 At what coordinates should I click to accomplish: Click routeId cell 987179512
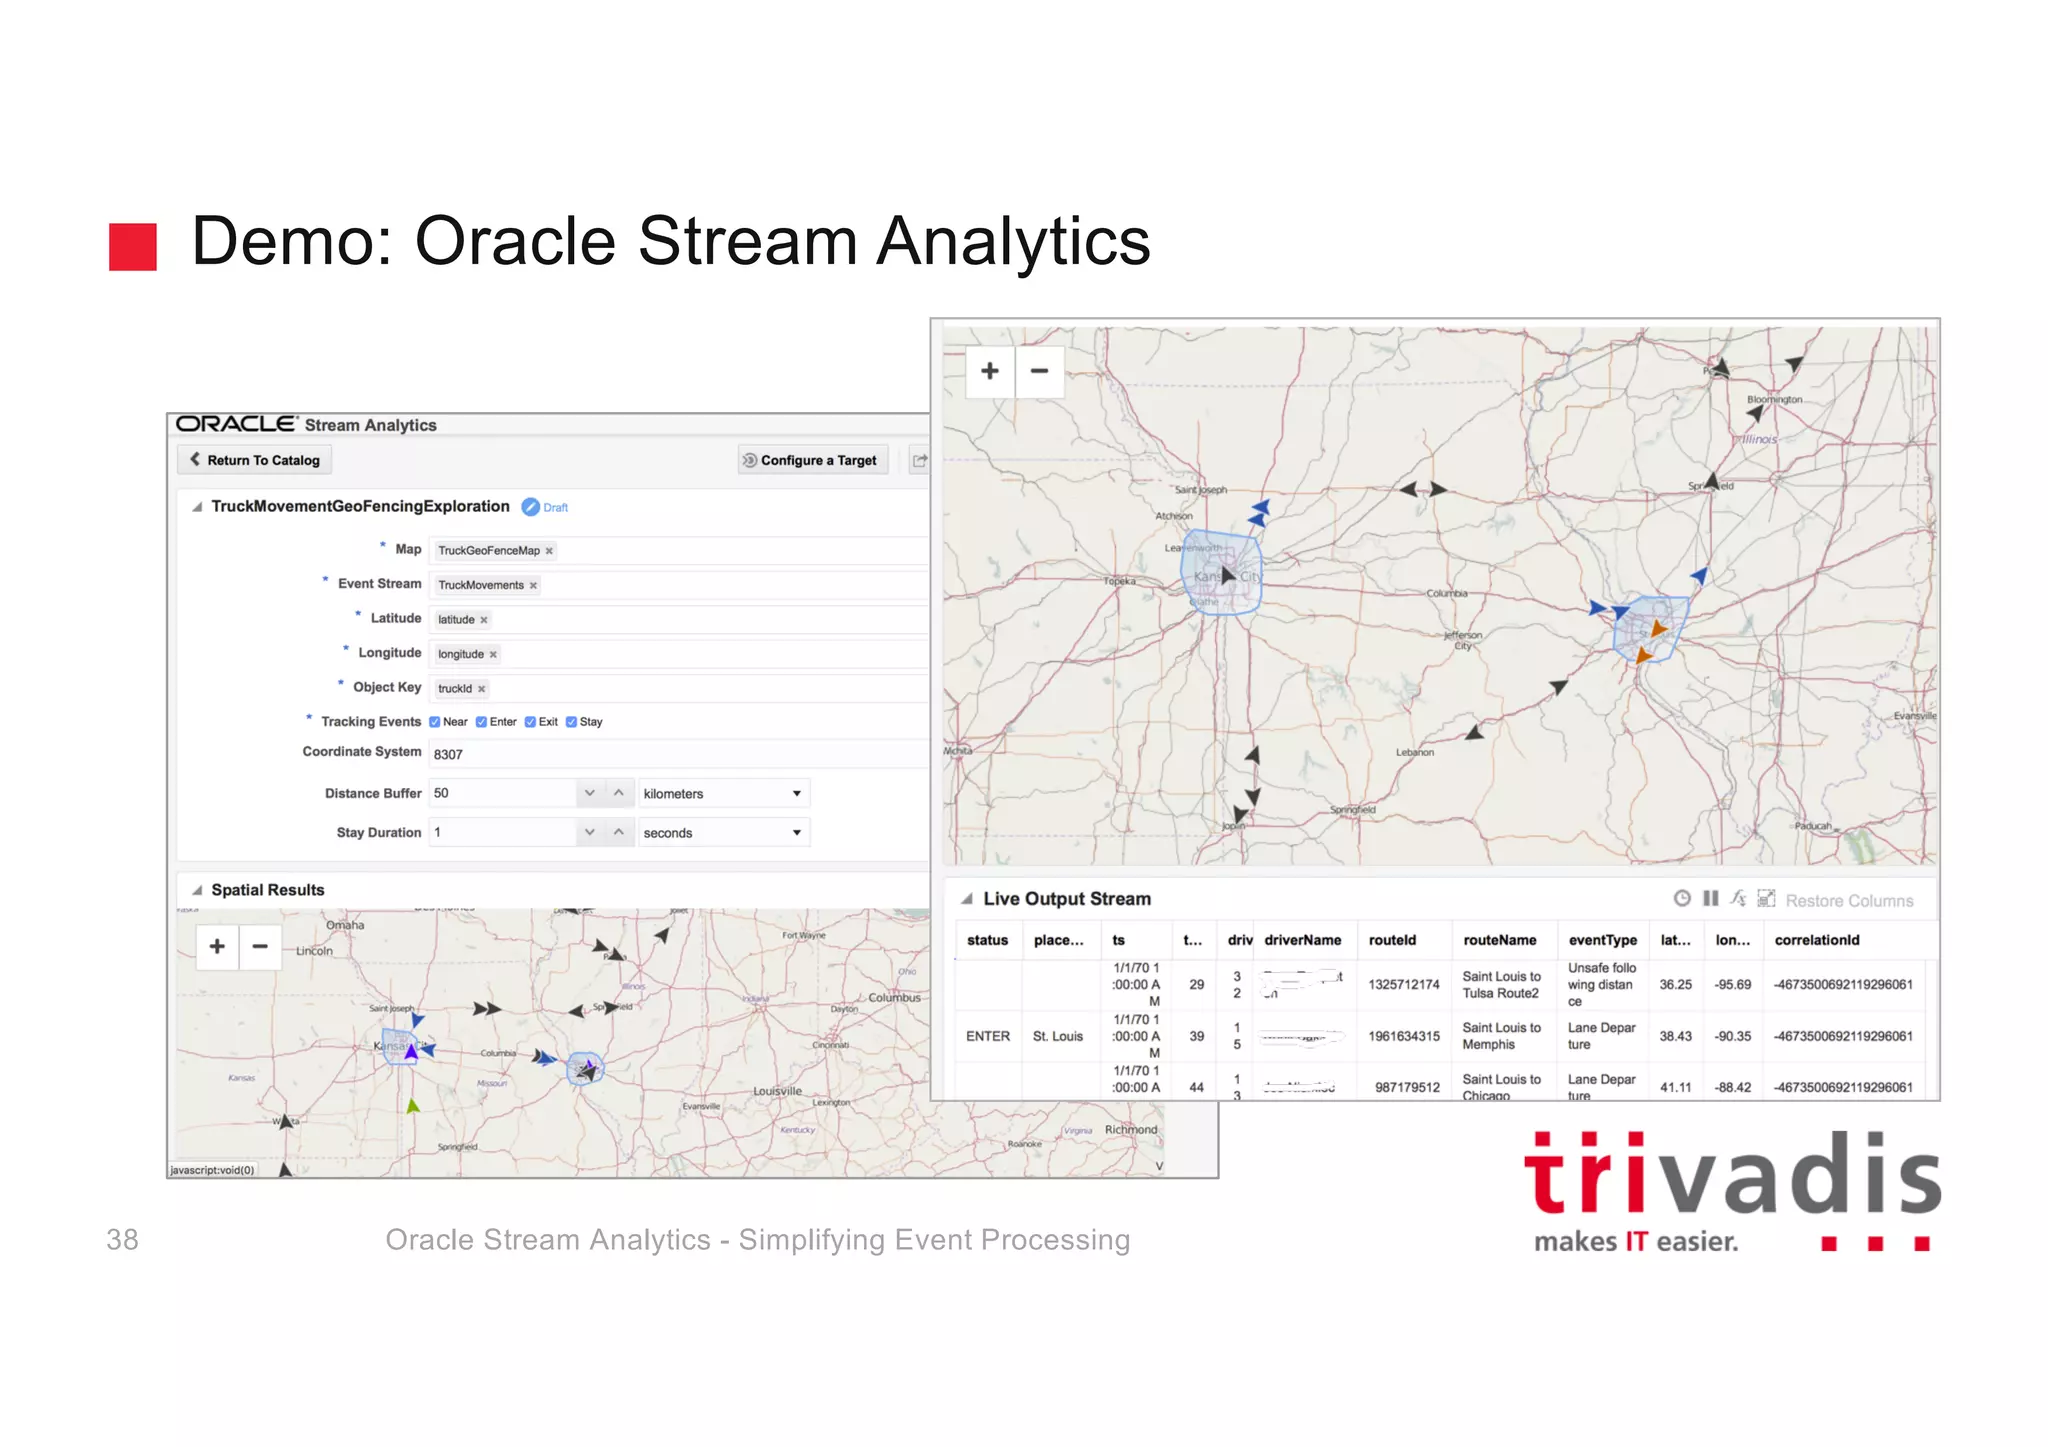(1406, 1087)
